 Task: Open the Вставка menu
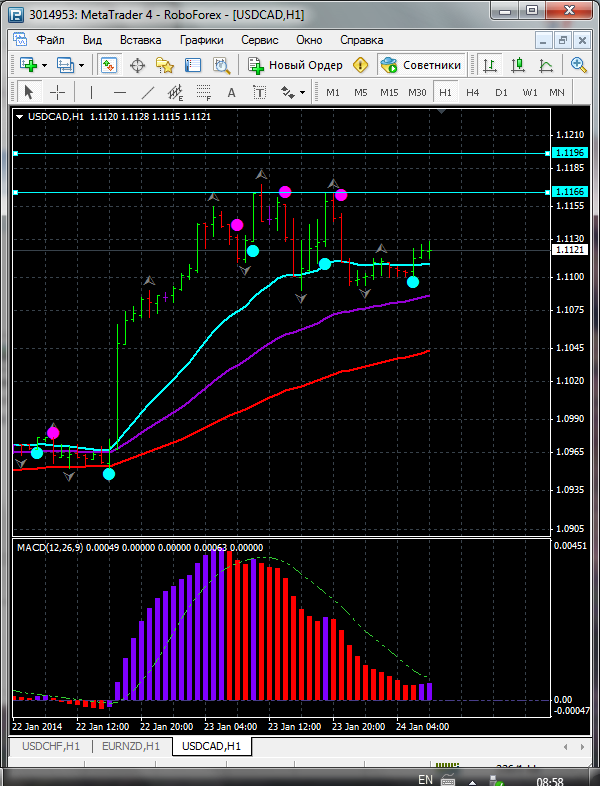(x=140, y=40)
